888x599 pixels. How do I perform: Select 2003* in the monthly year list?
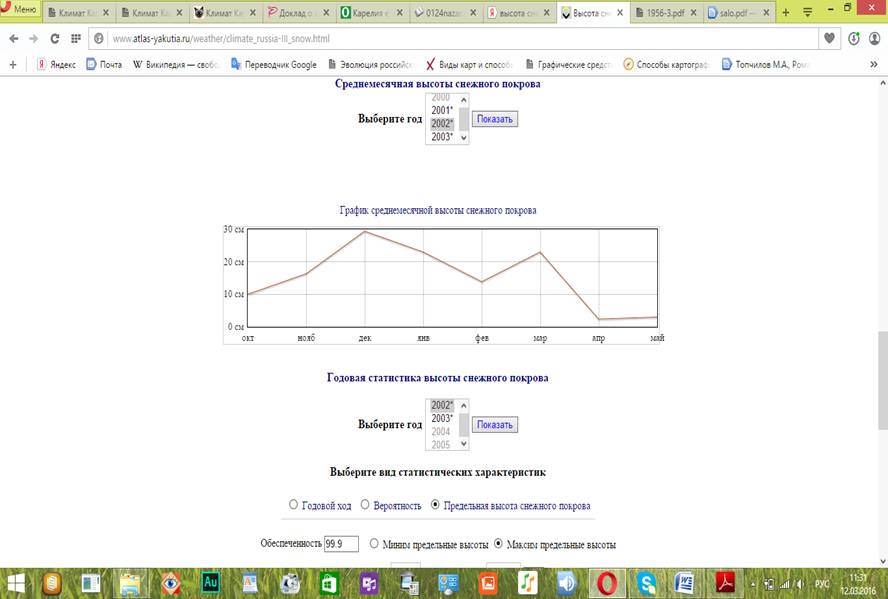[x=442, y=136]
